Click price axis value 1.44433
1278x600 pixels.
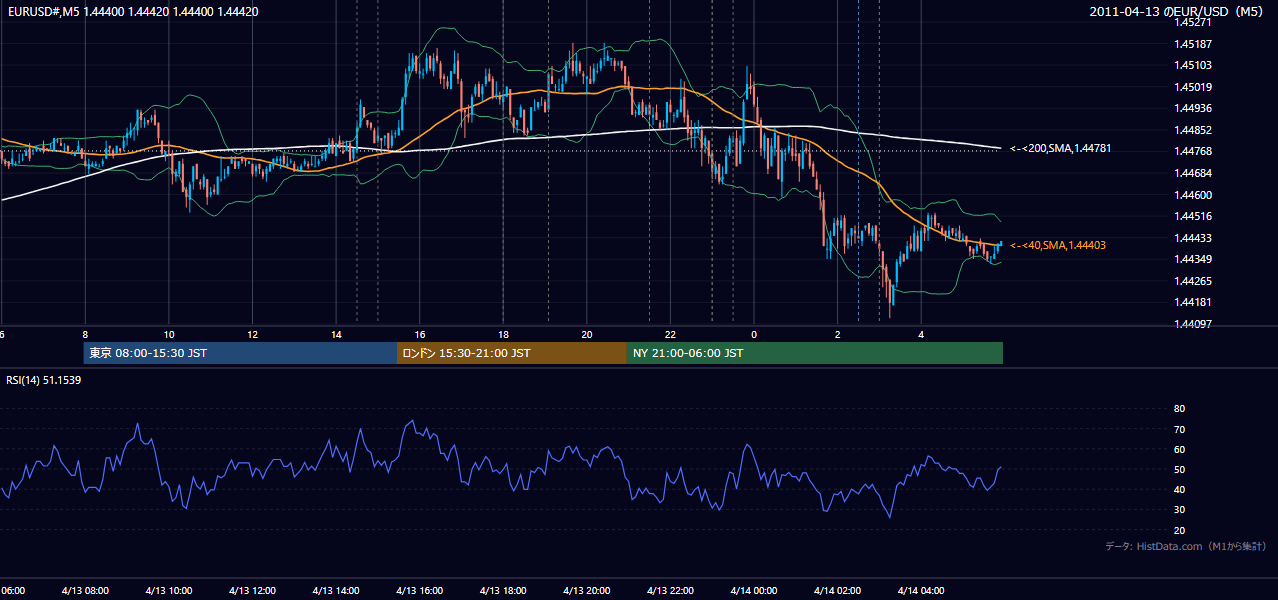coord(1194,238)
